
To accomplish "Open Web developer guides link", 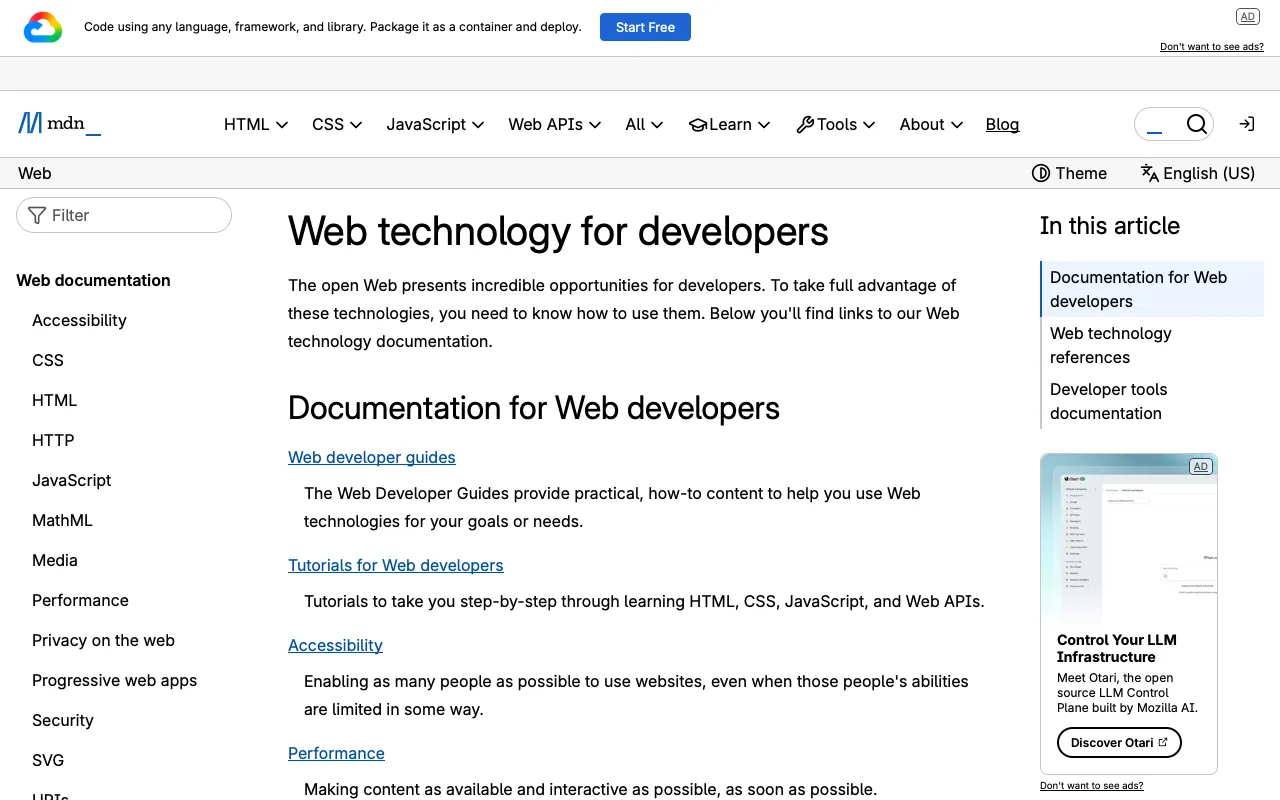I will click(372, 457).
